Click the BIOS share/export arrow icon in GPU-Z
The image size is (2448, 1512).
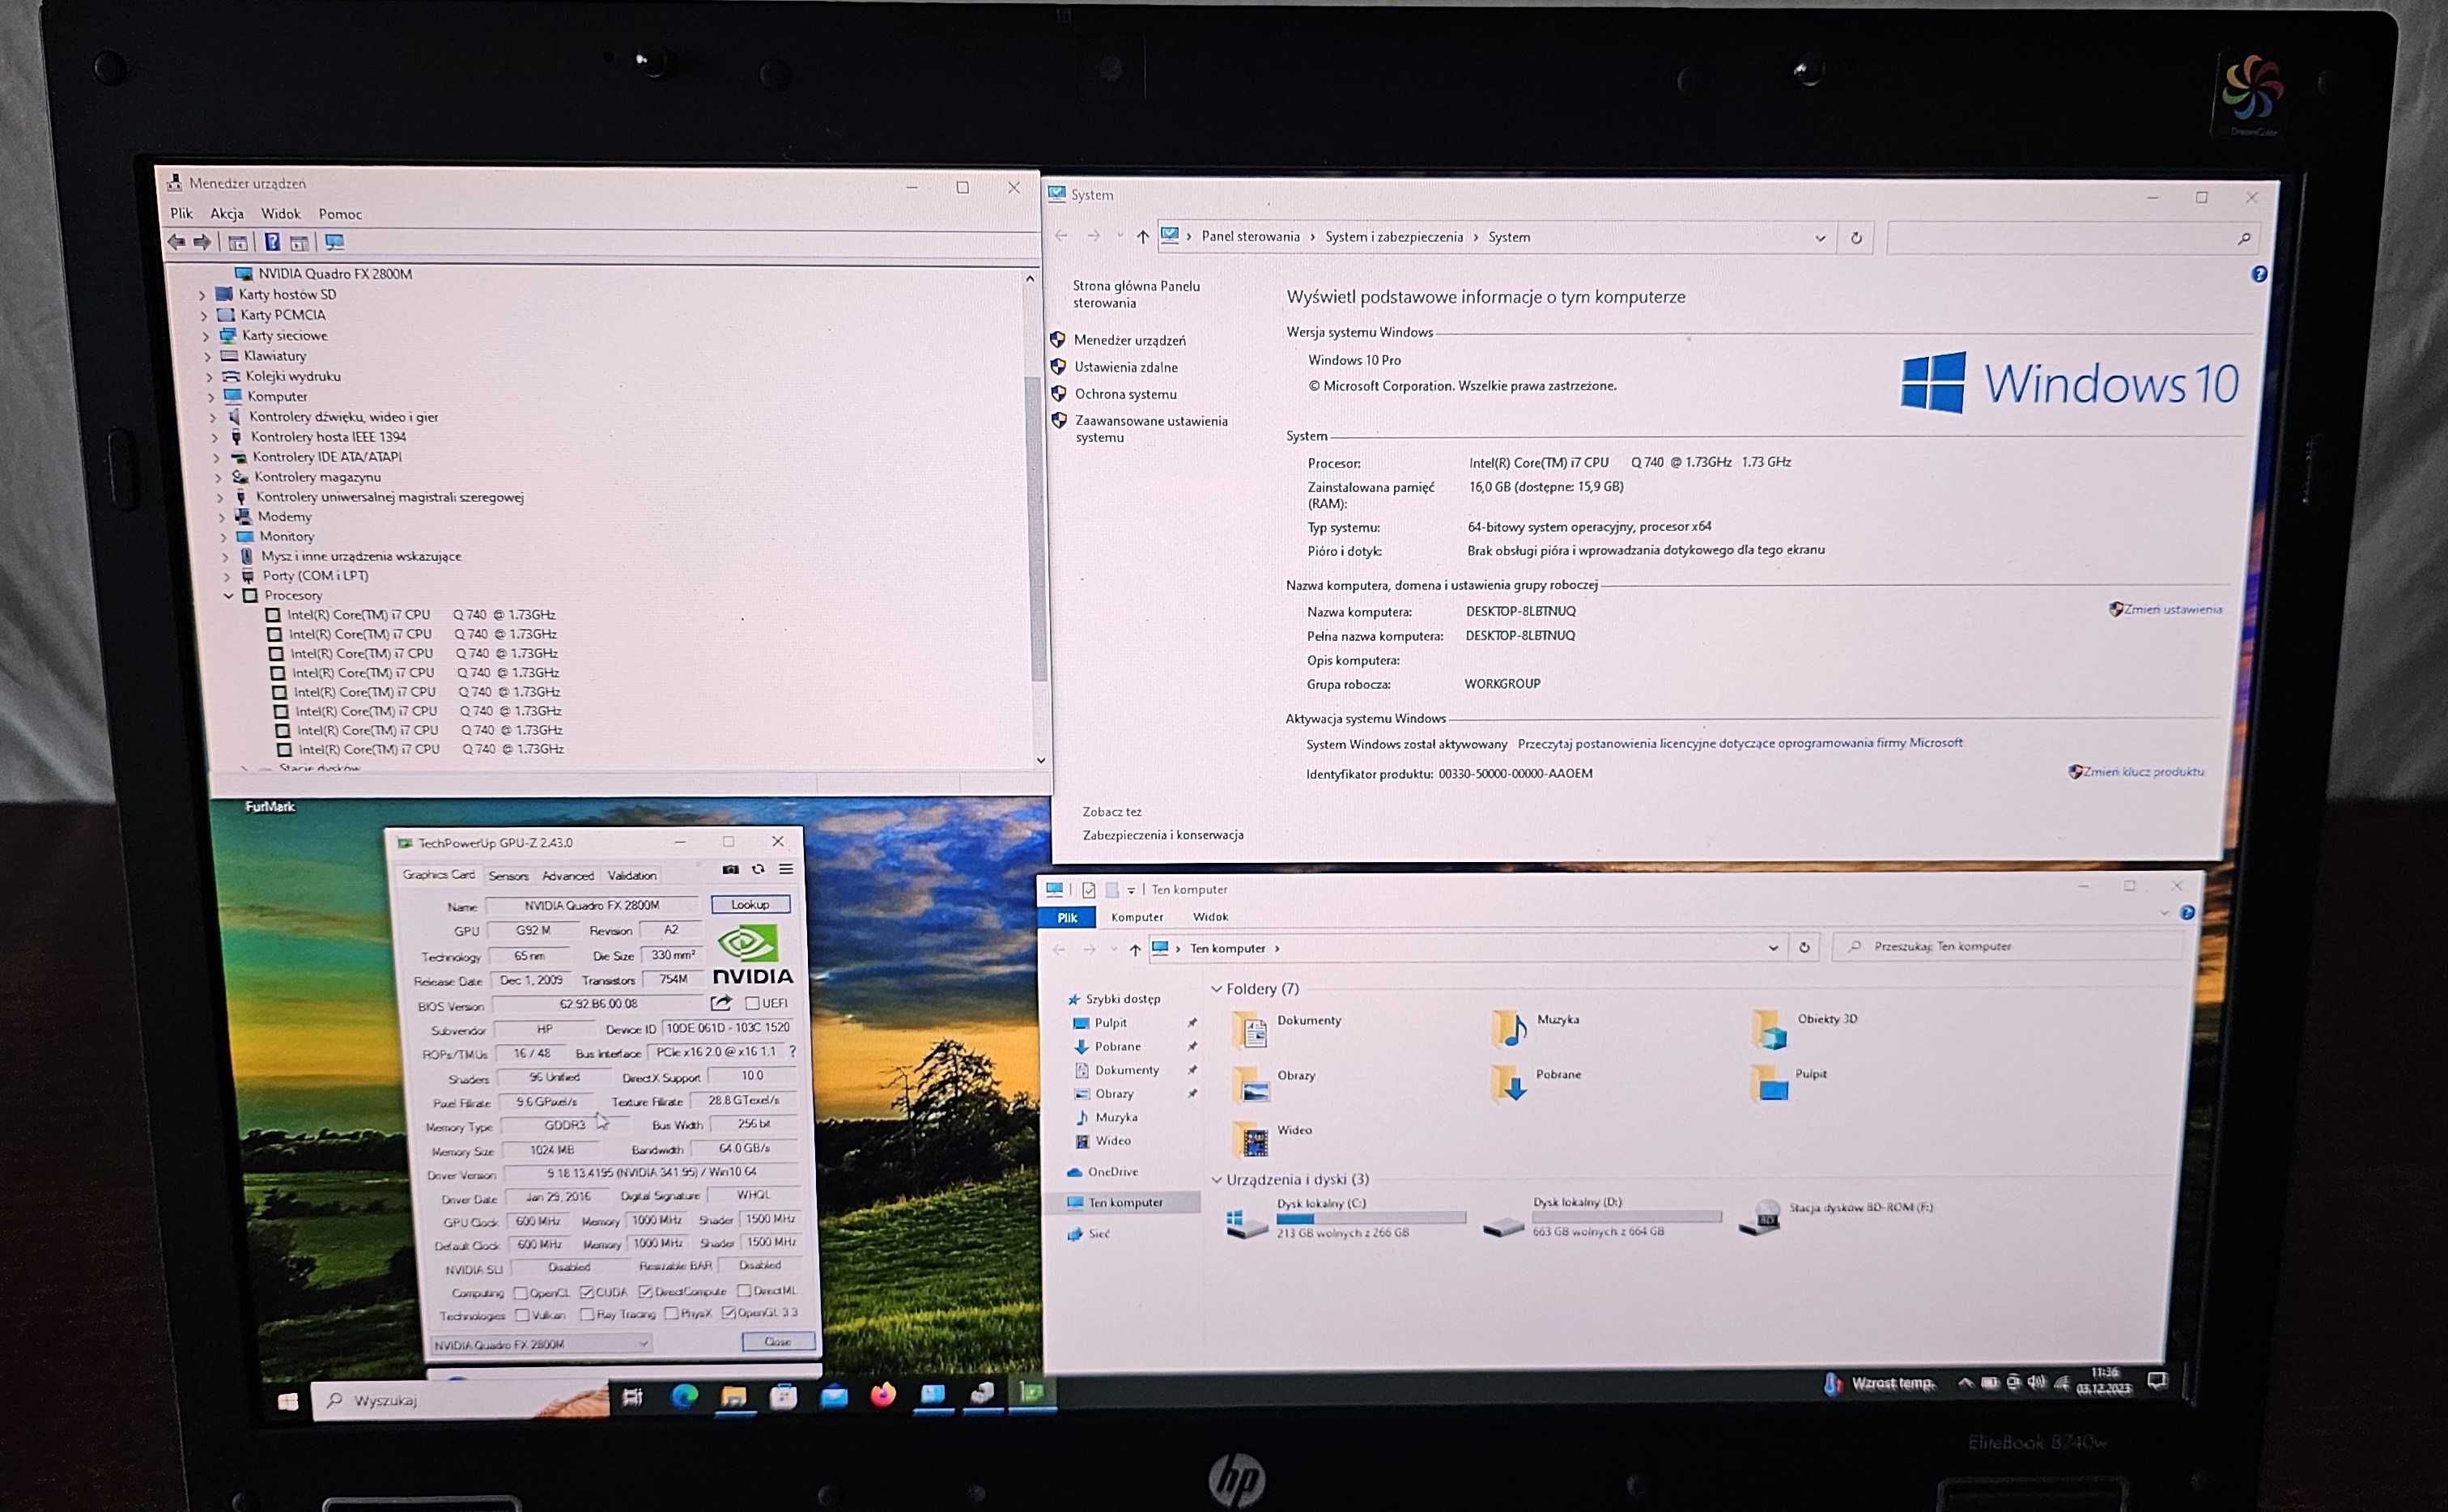pos(721,1002)
